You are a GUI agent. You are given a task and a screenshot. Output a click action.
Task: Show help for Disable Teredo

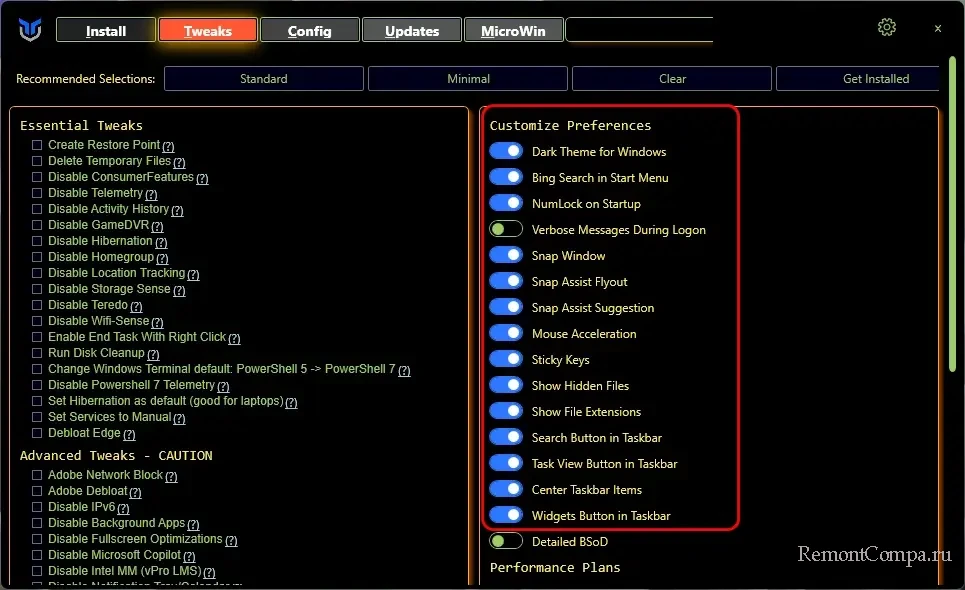click(136, 306)
